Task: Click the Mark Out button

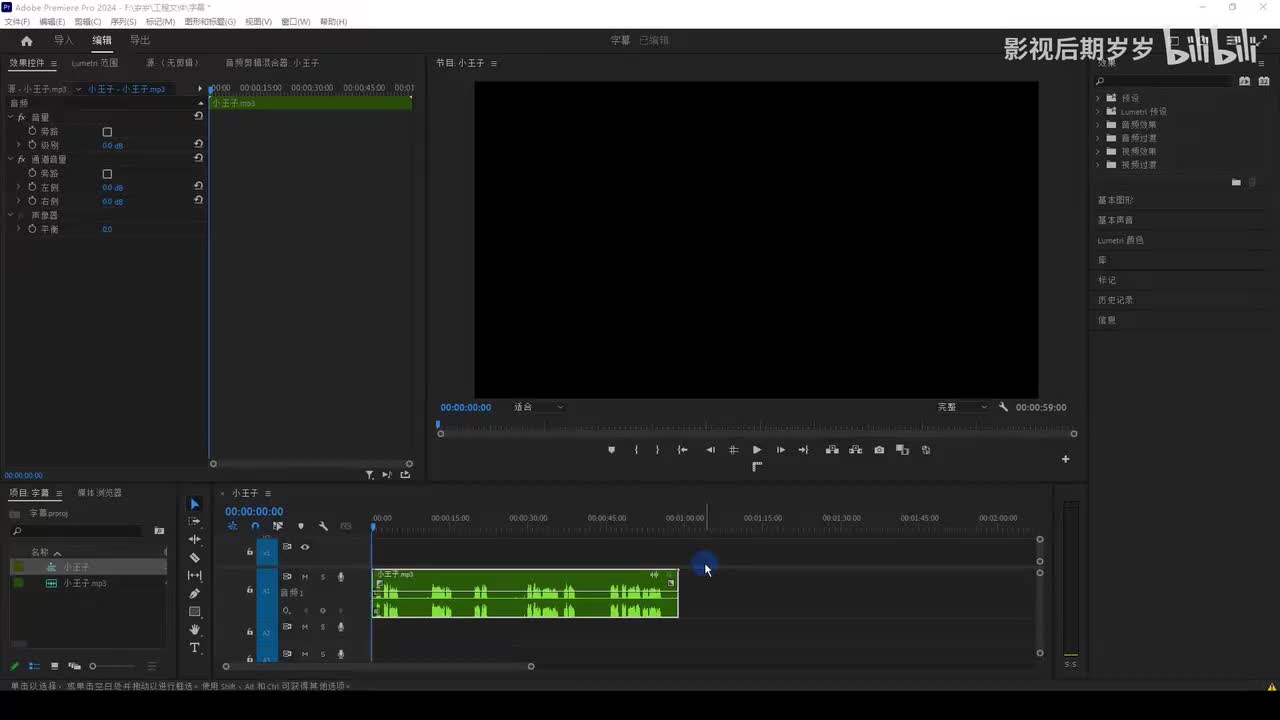Action: (x=657, y=450)
